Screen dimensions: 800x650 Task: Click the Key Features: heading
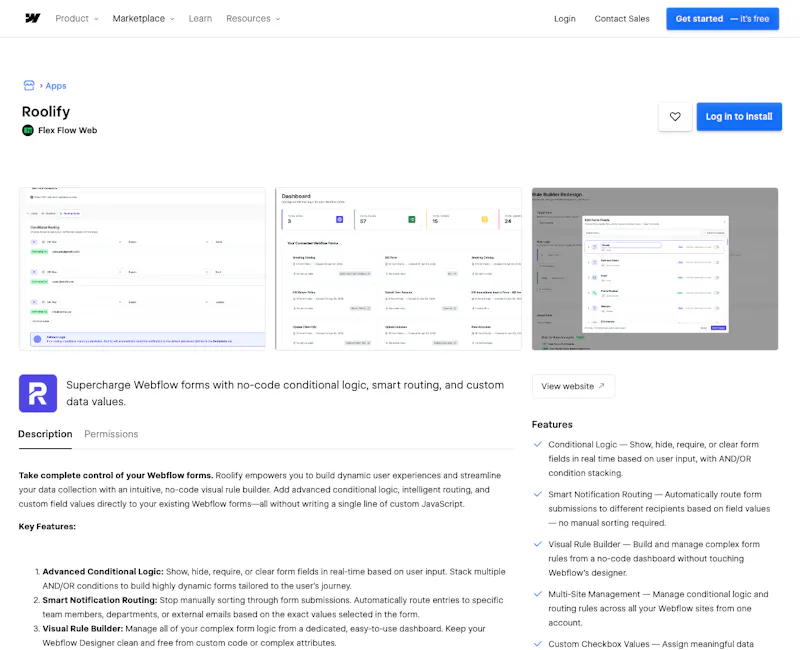tap(47, 527)
